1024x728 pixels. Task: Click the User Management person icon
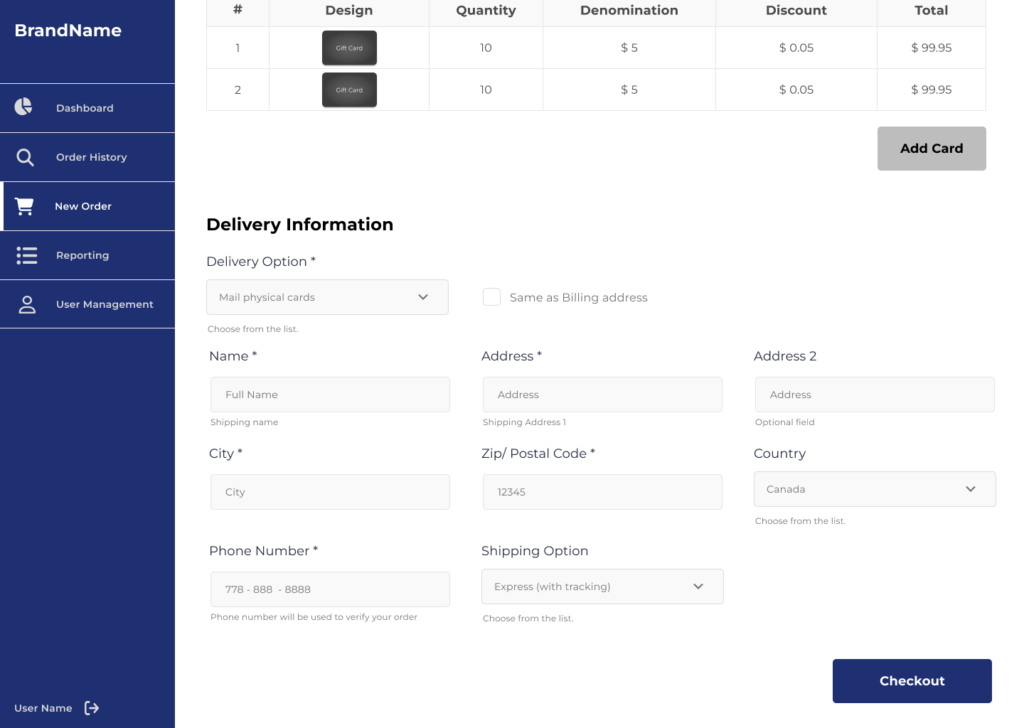pyautogui.click(x=27, y=304)
